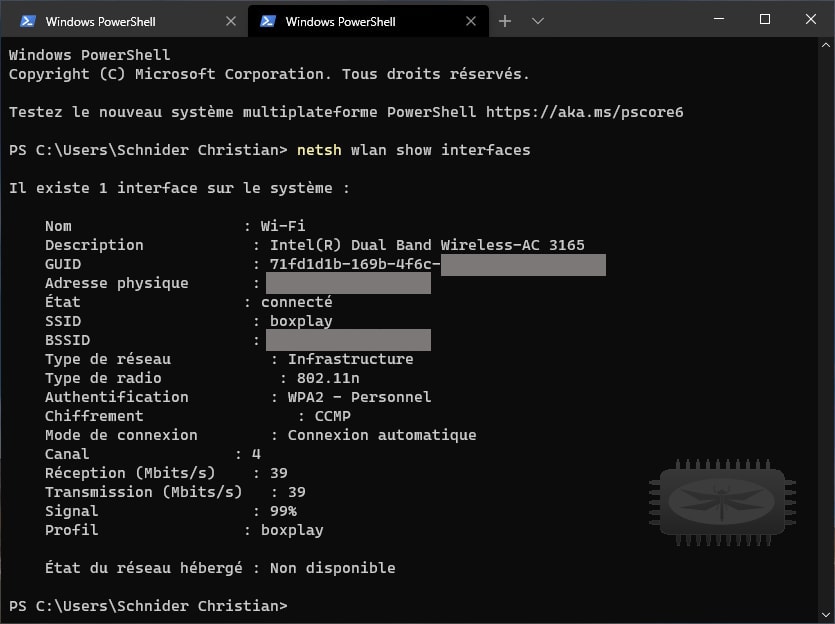
Task: Close the active second PowerShell tab
Action: [471, 21]
